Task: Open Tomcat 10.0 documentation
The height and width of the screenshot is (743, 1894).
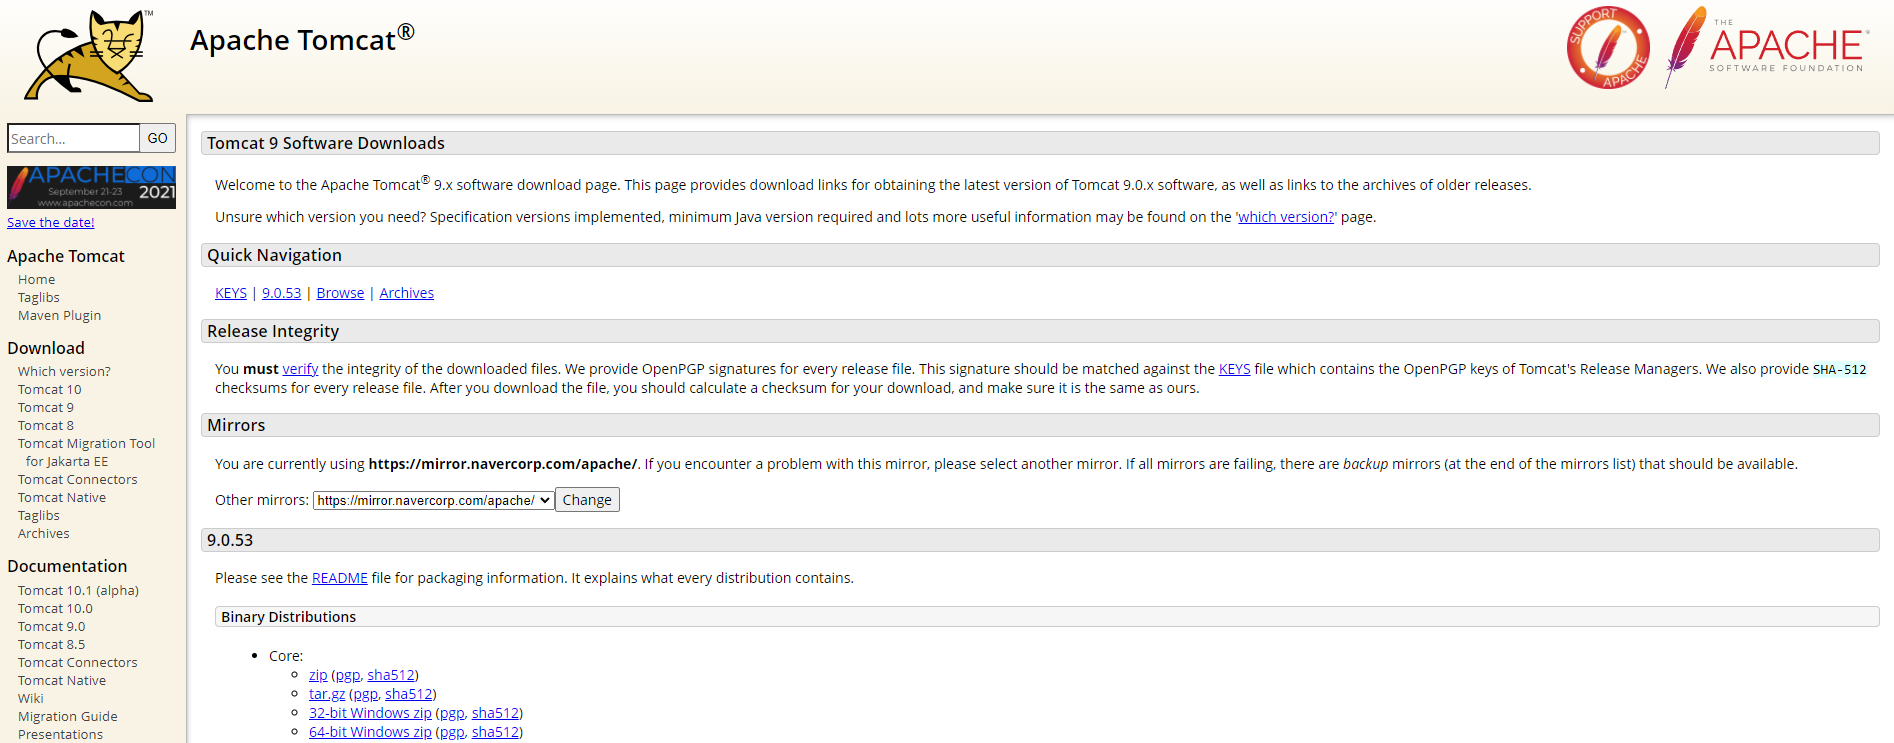Action: [x=55, y=608]
